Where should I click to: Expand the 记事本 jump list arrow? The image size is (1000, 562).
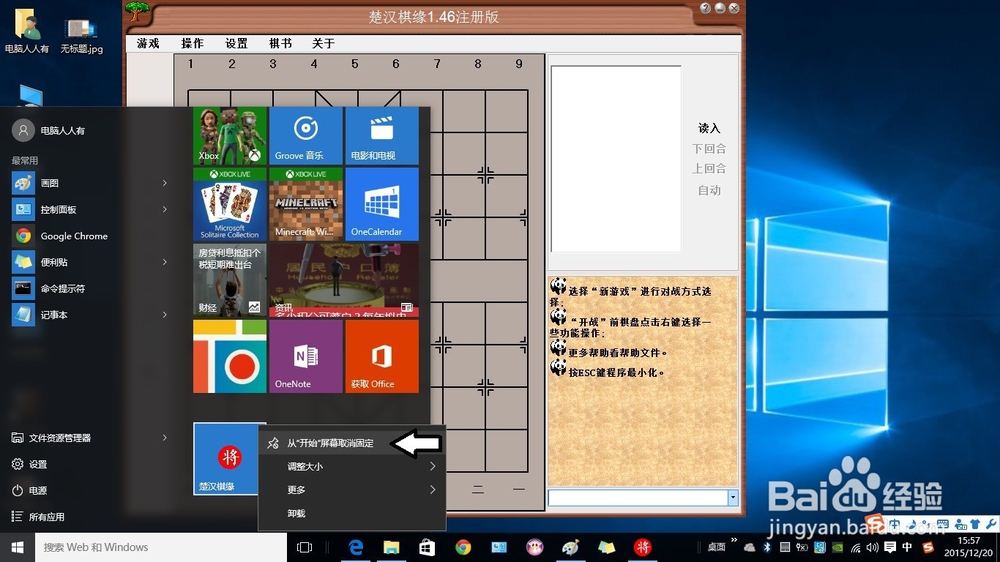(x=165, y=314)
